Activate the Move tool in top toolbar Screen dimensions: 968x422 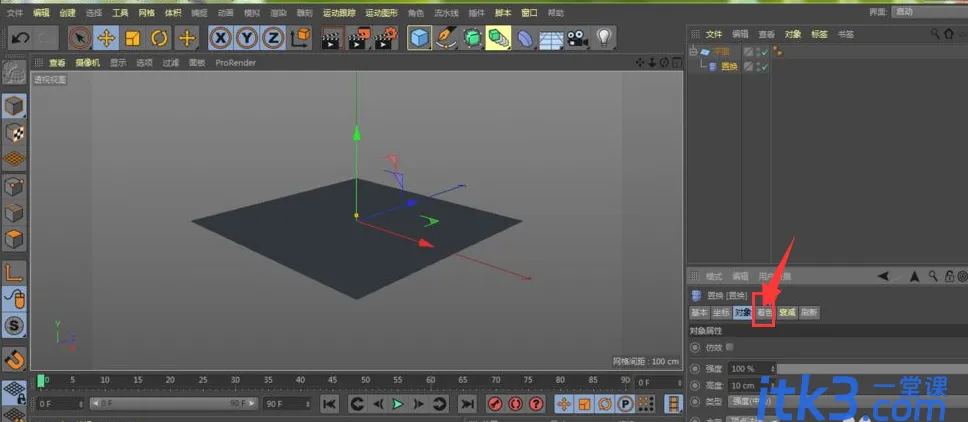coord(106,38)
